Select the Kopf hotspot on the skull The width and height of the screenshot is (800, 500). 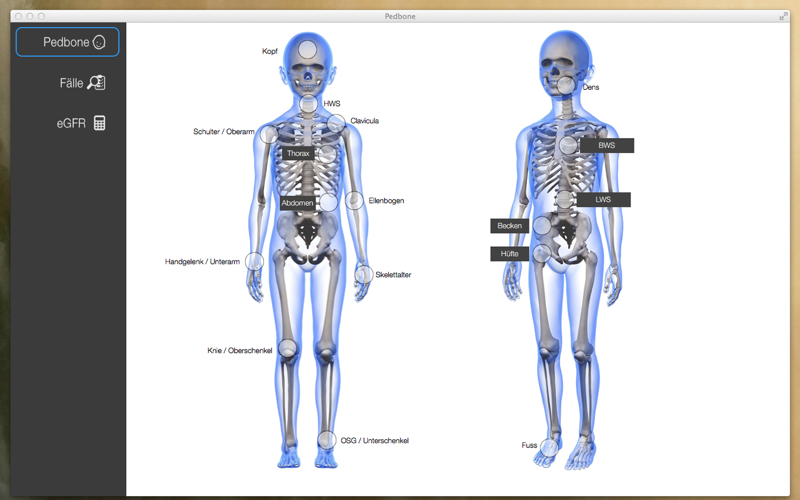[x=308, y=49]
